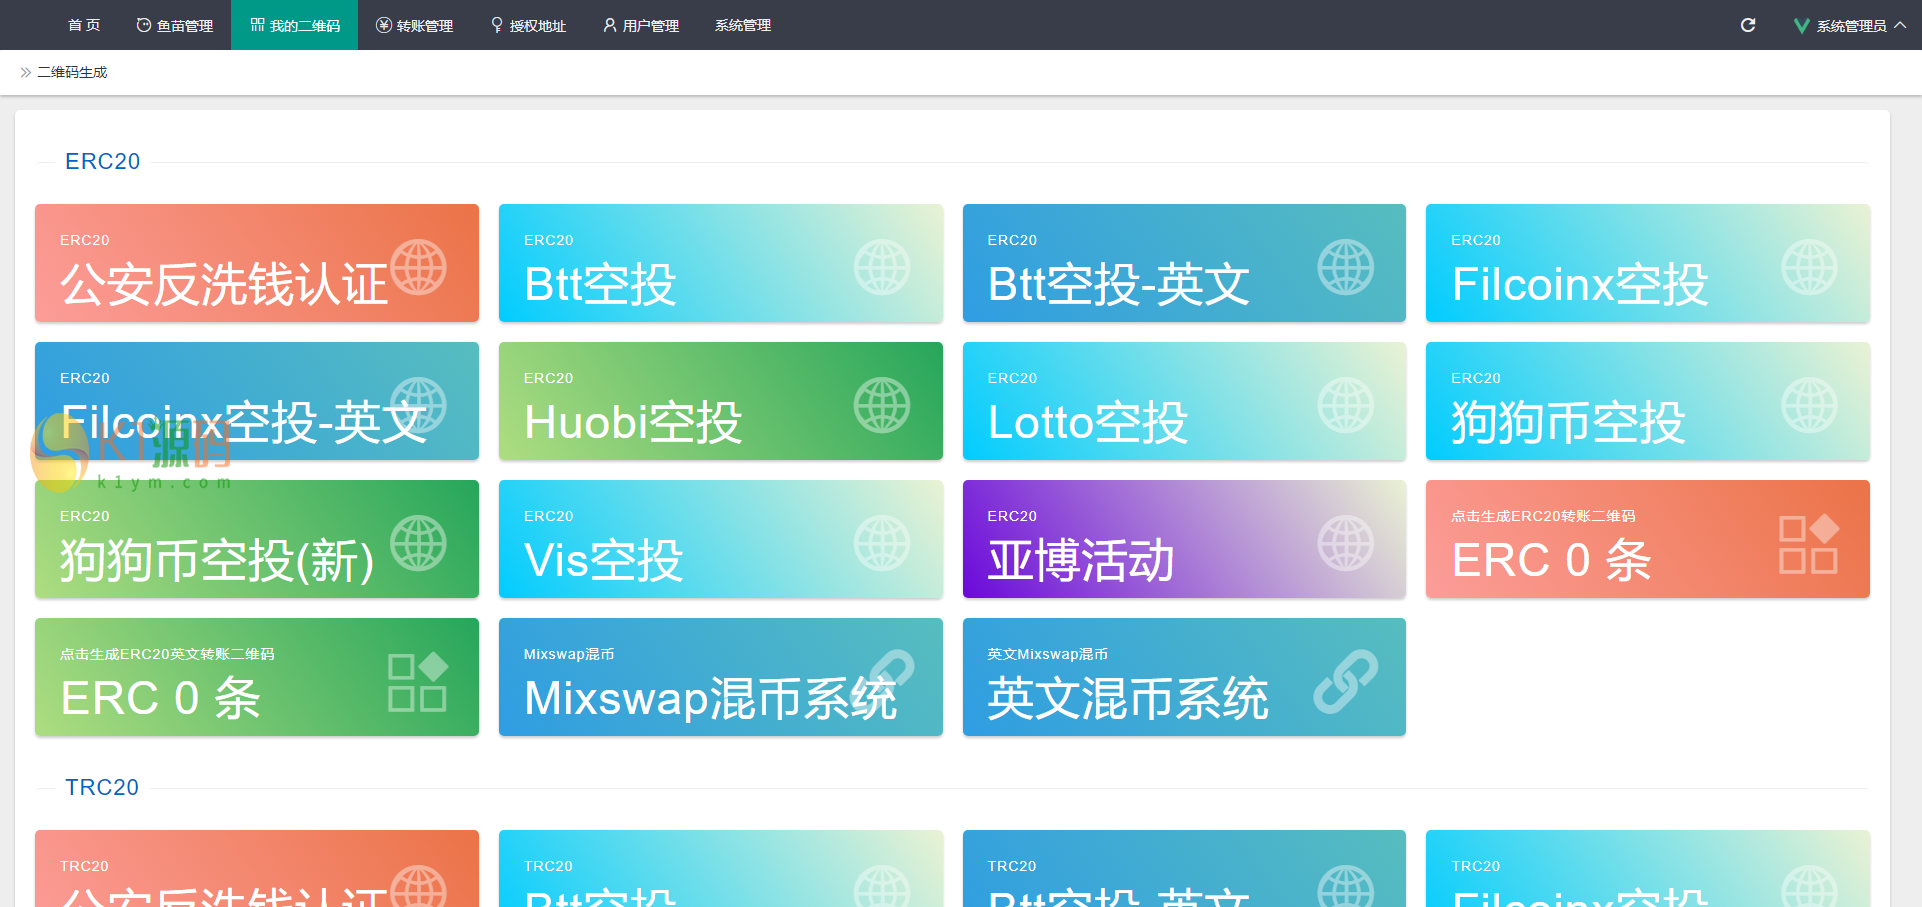Select the purple 亚博活动 gradient card

1184,539
